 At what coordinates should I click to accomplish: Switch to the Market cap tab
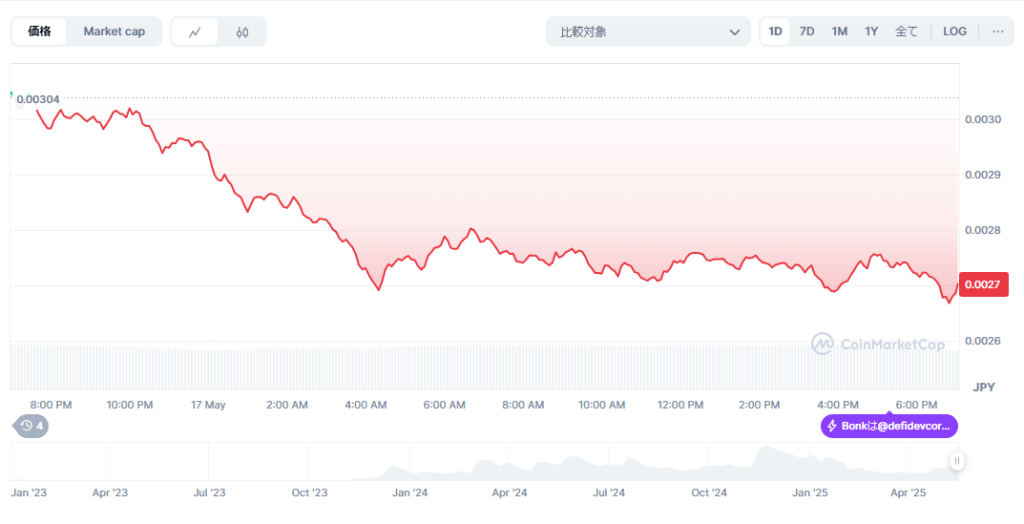pos(114,31)
